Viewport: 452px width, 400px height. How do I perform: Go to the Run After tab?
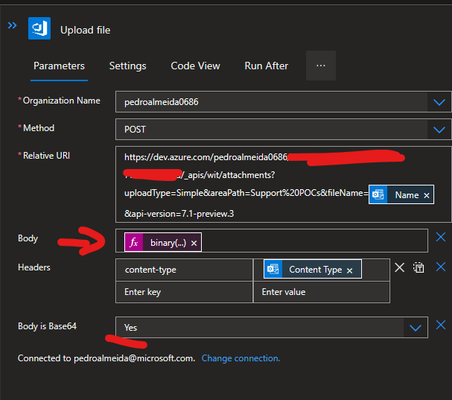[266, 66]
